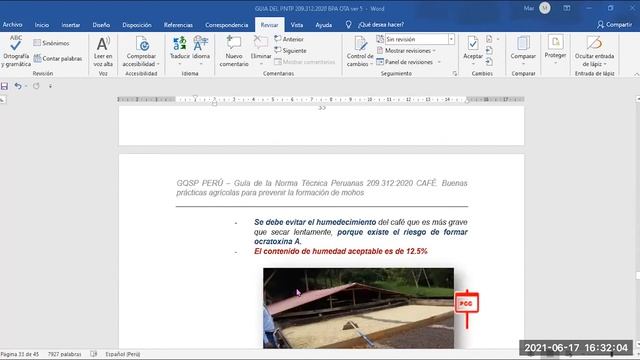Save the document with the disk icon

(4, 86)
